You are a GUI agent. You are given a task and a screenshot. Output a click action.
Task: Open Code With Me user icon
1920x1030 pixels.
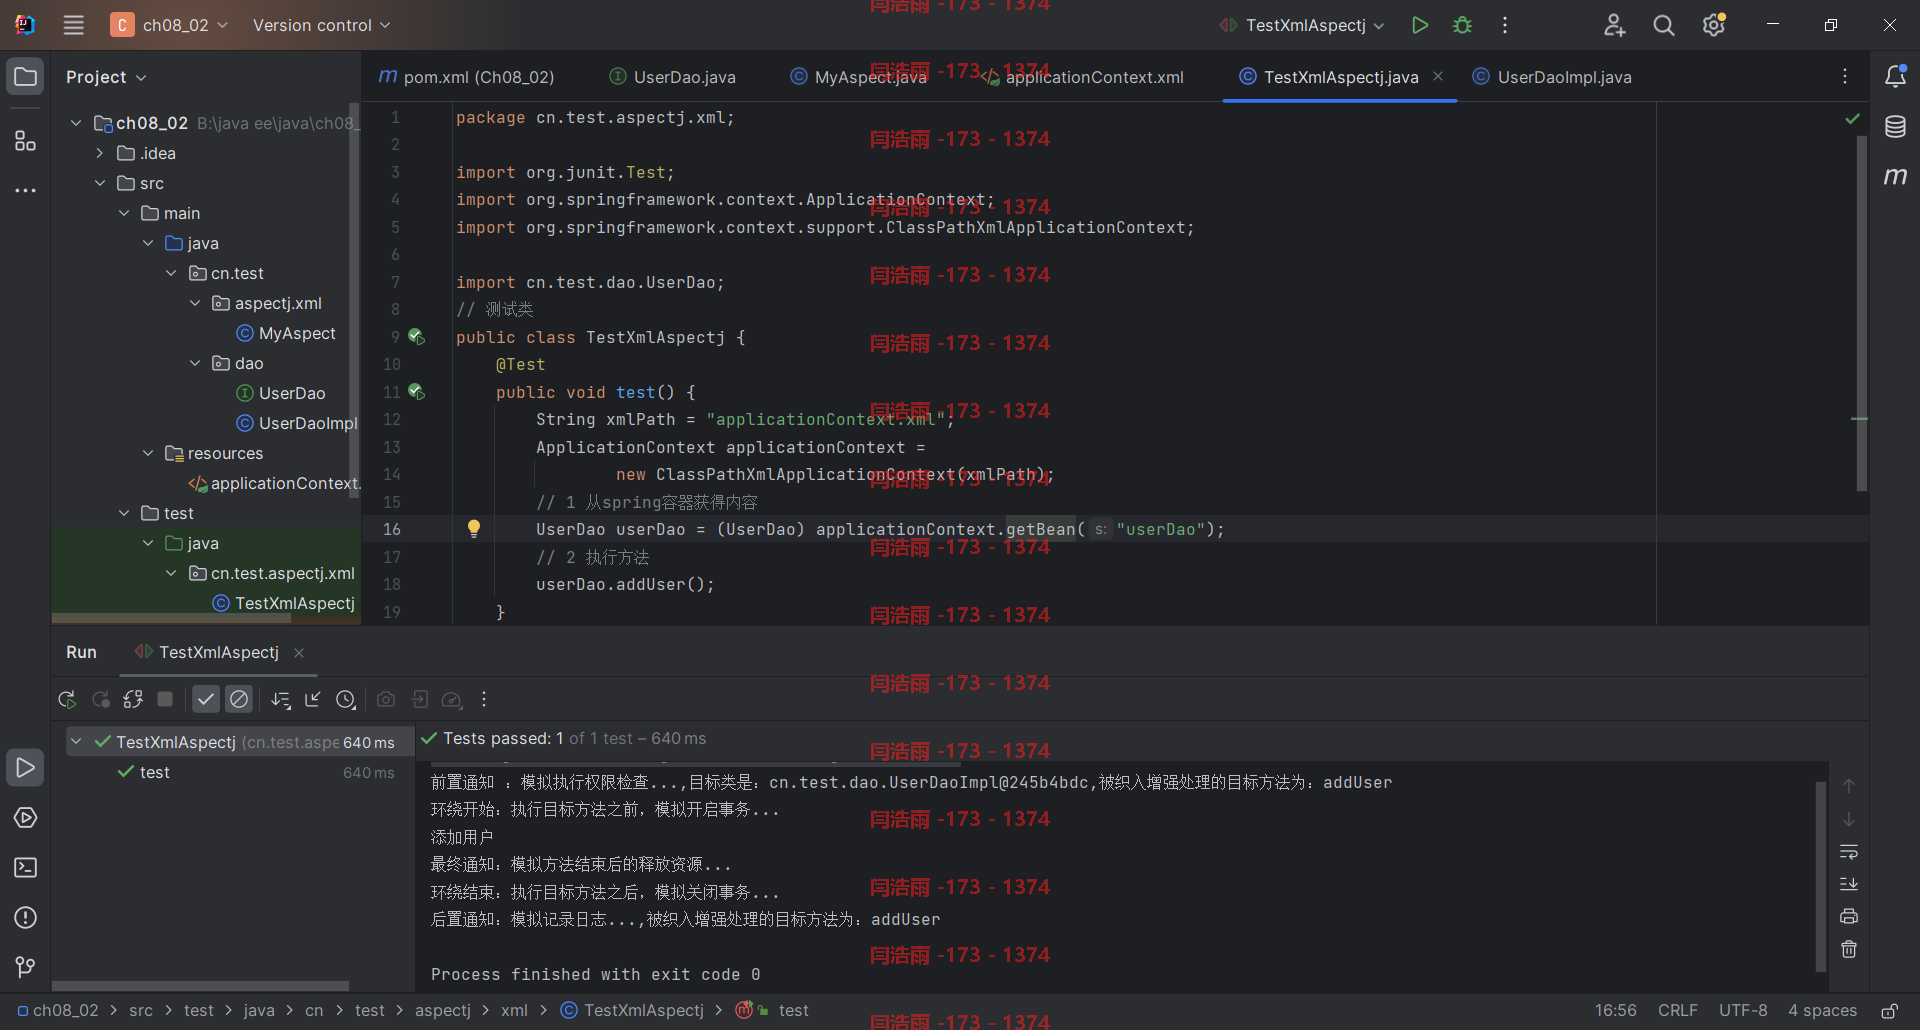(x=1614, y=25)
